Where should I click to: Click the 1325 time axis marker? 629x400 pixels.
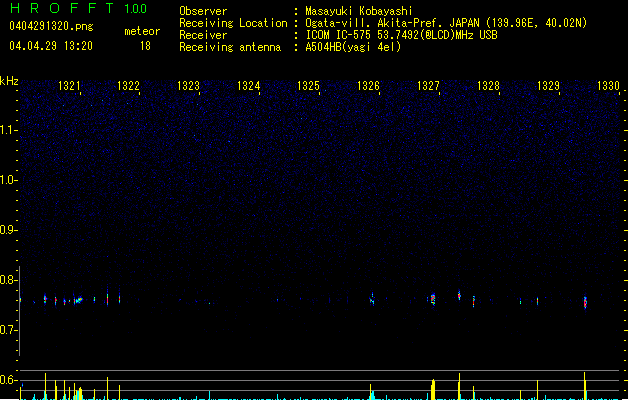point(308,85)
